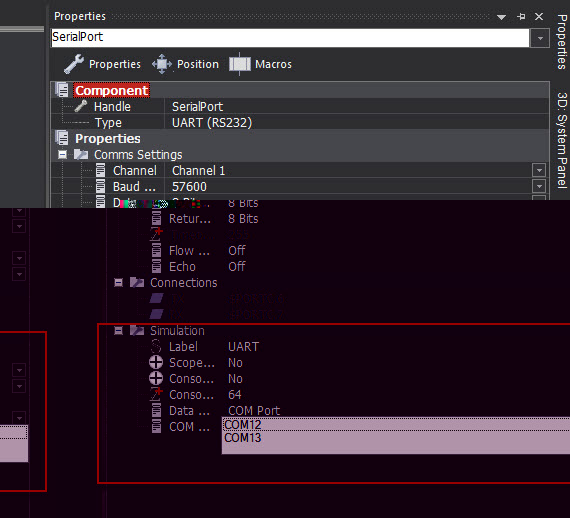Click the Conso... value 64

(x=234, y=394)
